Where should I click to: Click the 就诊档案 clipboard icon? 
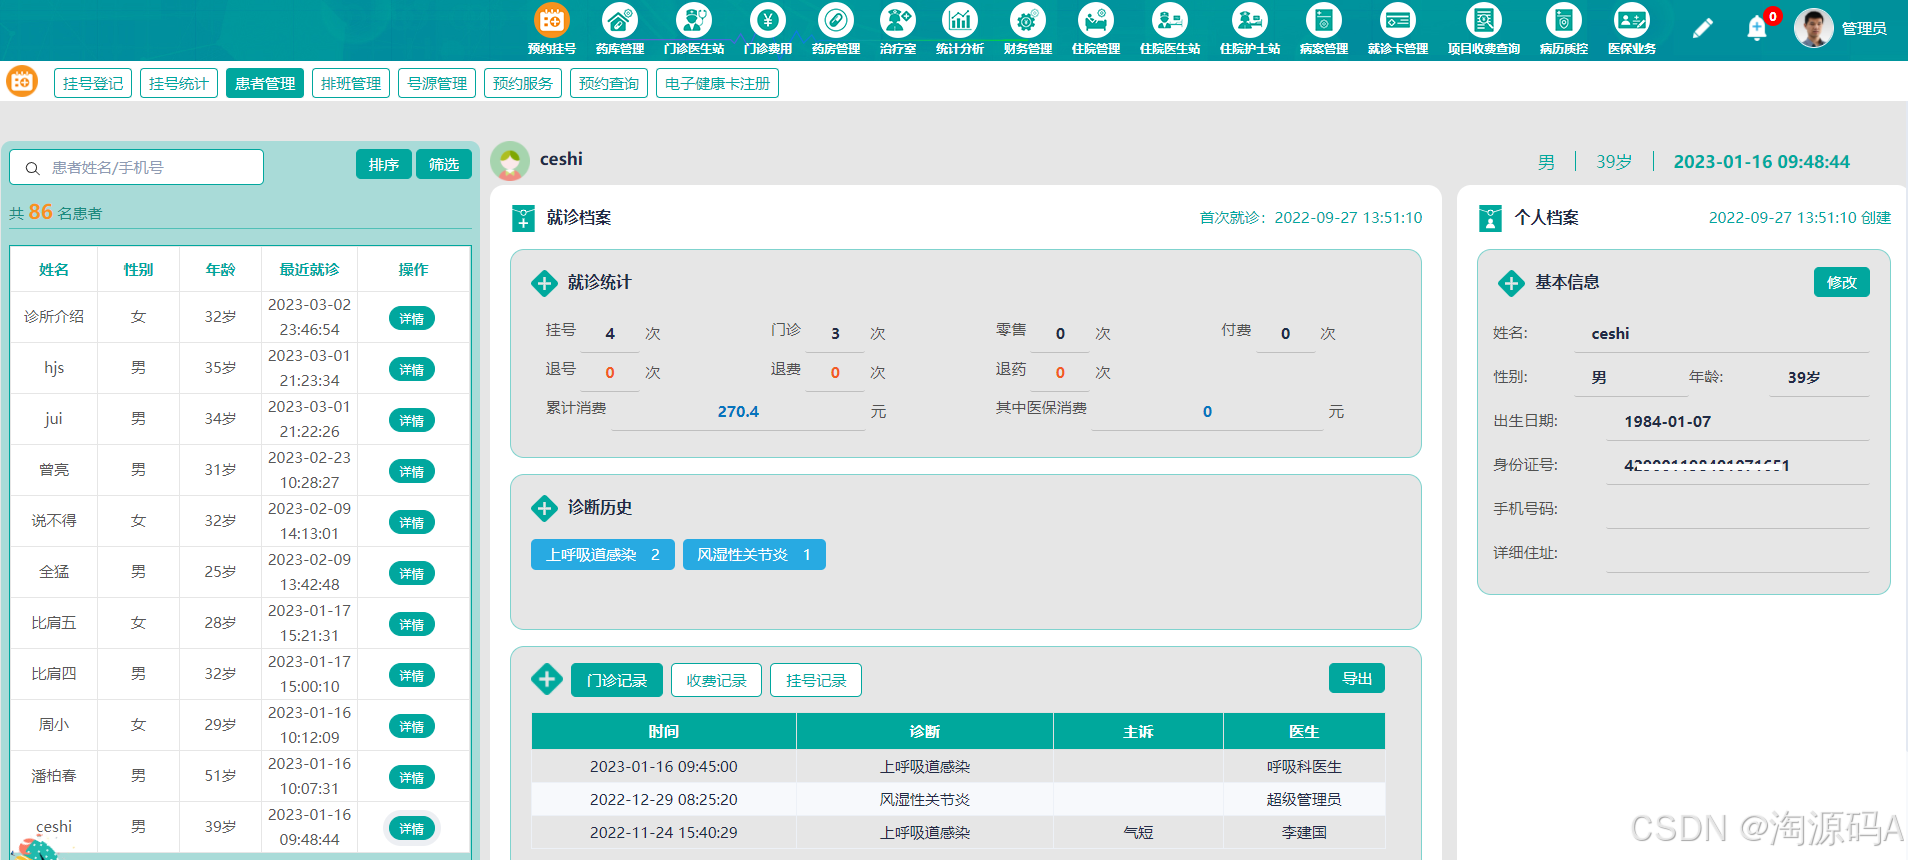click(523, 218)
